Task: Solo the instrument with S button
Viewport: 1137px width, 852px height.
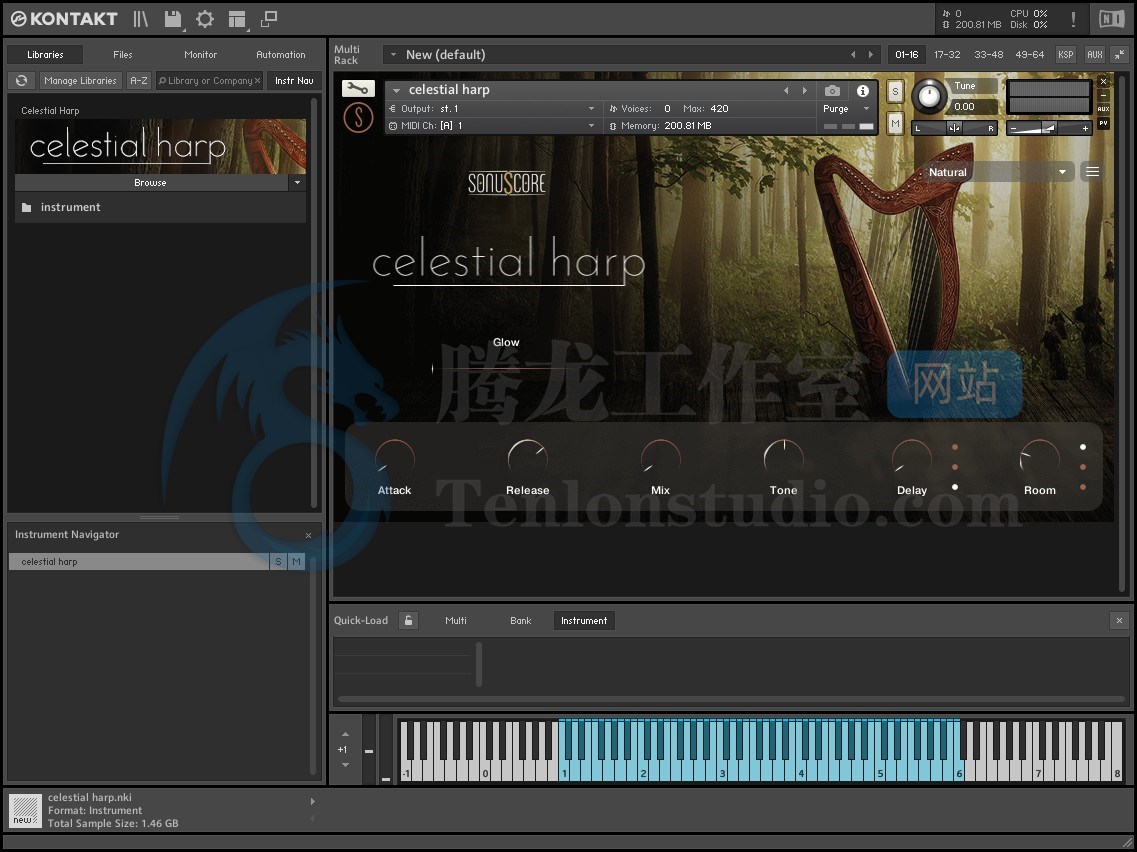Action: coord(896,91)
